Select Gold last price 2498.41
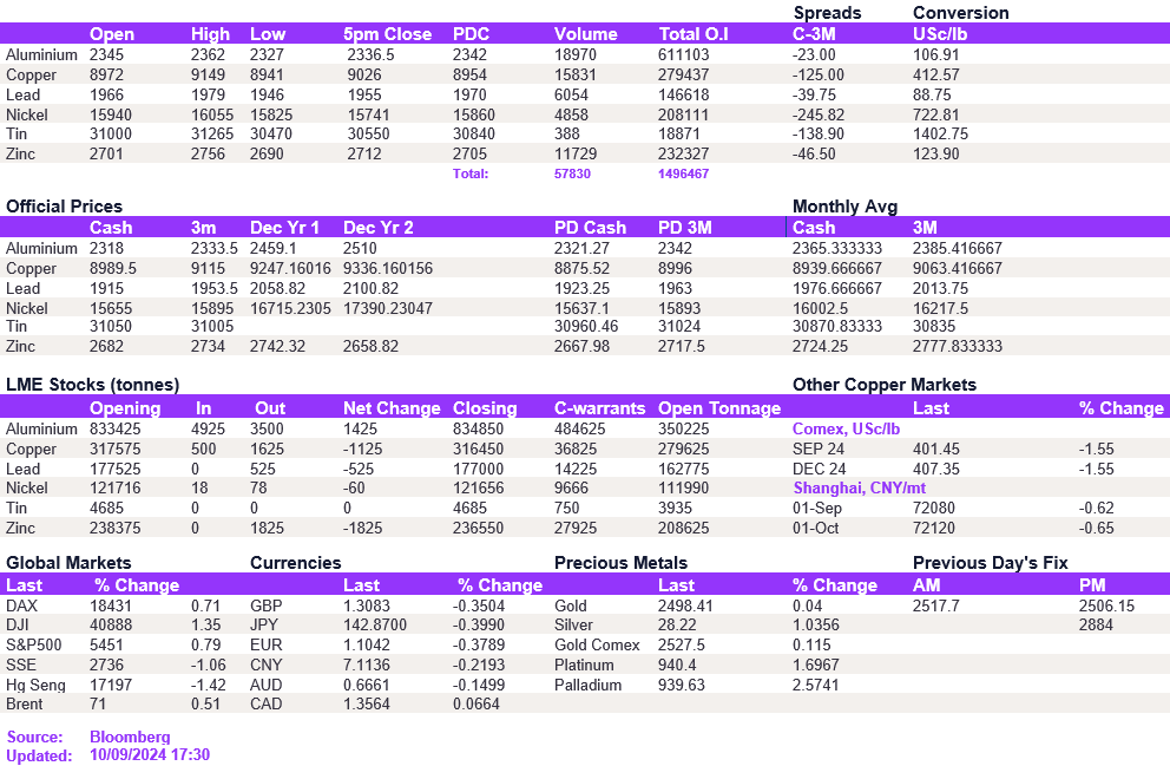Screen dimensions: 1170x778 coord(685,606)
